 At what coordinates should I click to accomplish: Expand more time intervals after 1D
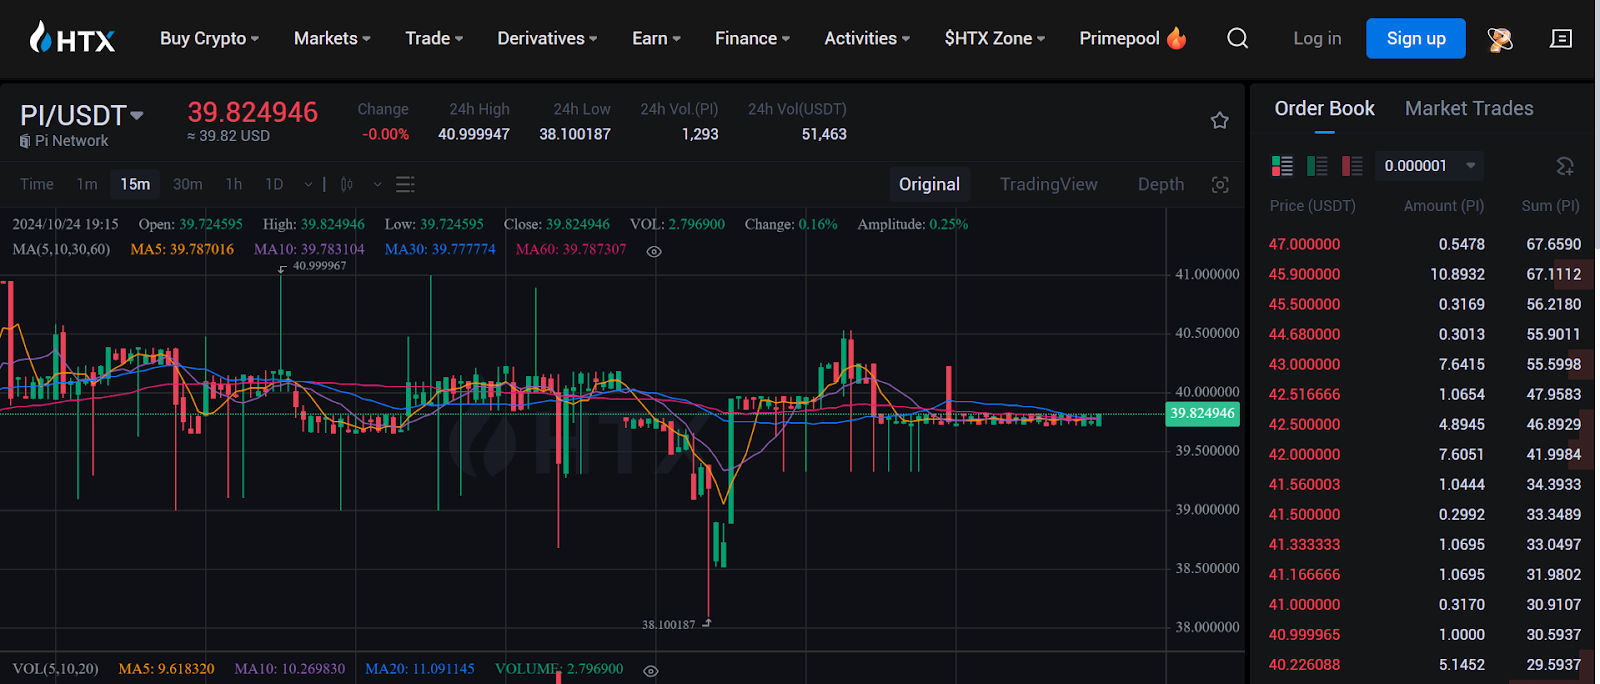[308, 185]
